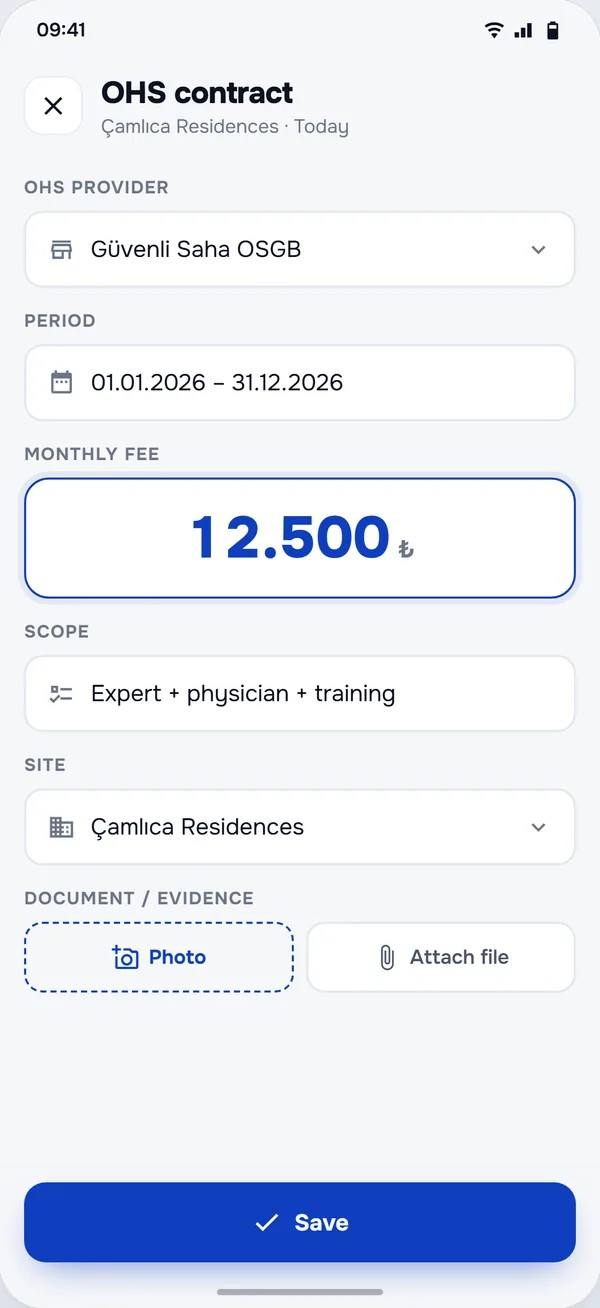Expand the OHS Provider dropdown chevron
This screenshot has width=600, height=1308.
[539, 250]
